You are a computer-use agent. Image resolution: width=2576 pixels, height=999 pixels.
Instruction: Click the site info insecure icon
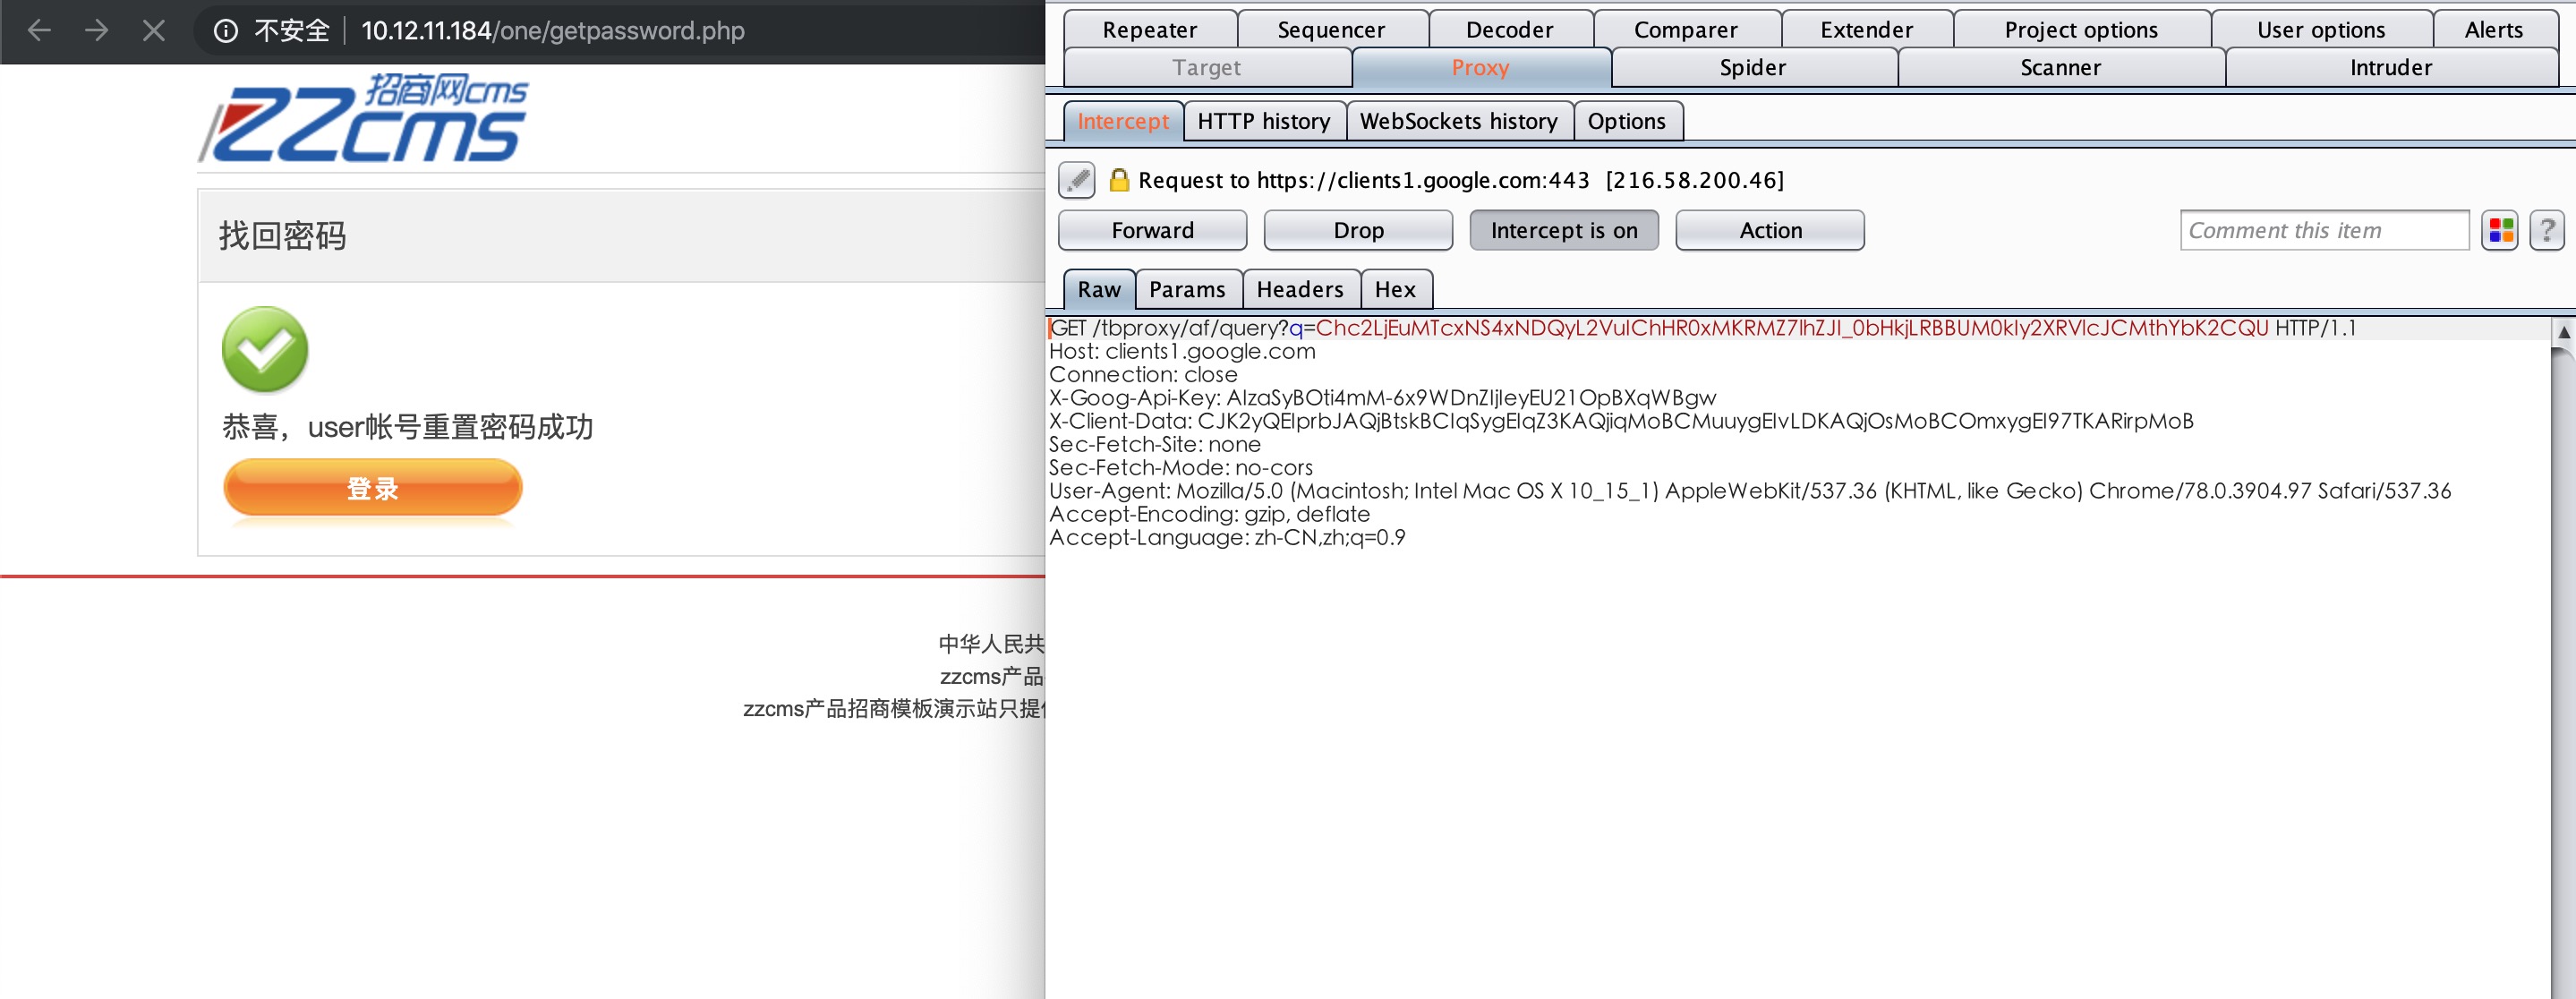pos(226,31)
